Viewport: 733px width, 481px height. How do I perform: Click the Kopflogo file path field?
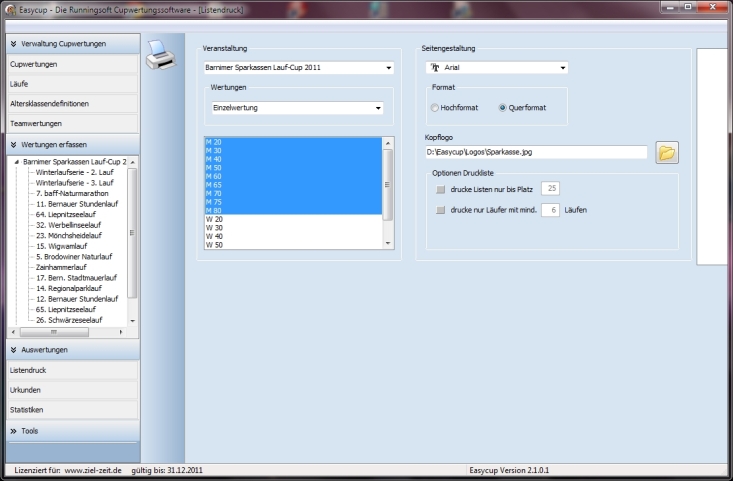point(535,152)
